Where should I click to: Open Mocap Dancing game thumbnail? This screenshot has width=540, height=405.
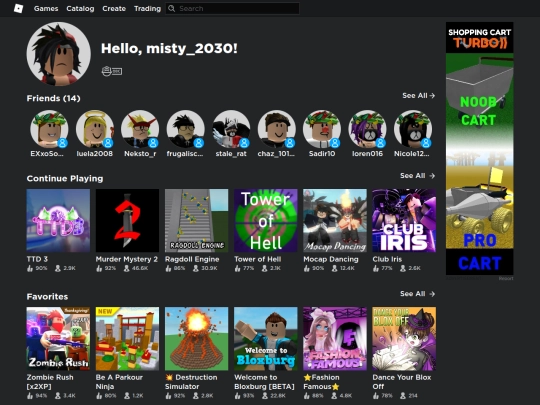(335, 220)
